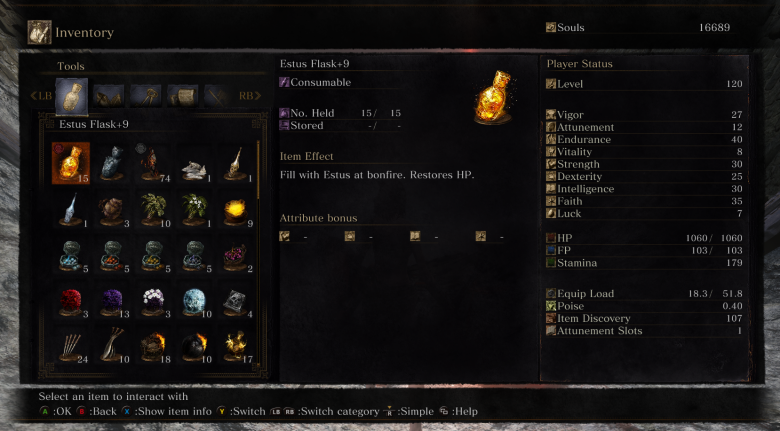The height and width of the screenshot is (431, 780).
Task: Choose the Black Firebomb item
Action: [194, 345]
